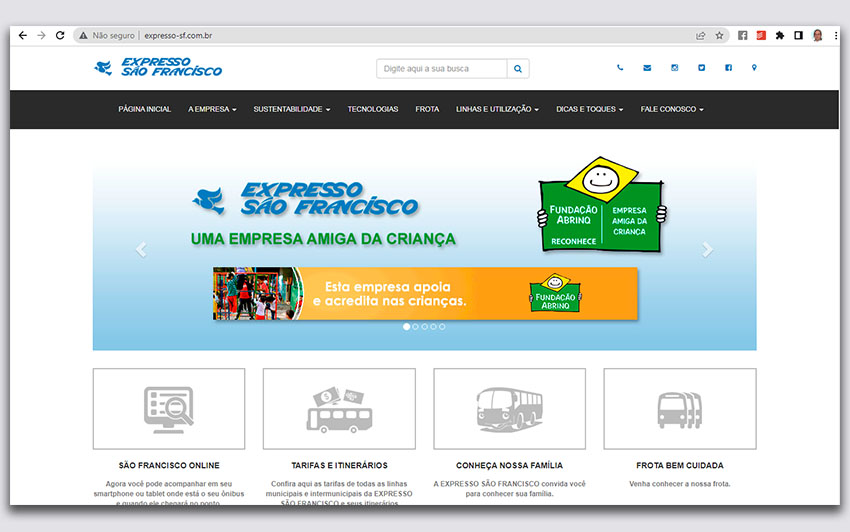This screenshot has height=532, width=850.
Task: Bookmark this page with the star icon
Action: [719, 35]
